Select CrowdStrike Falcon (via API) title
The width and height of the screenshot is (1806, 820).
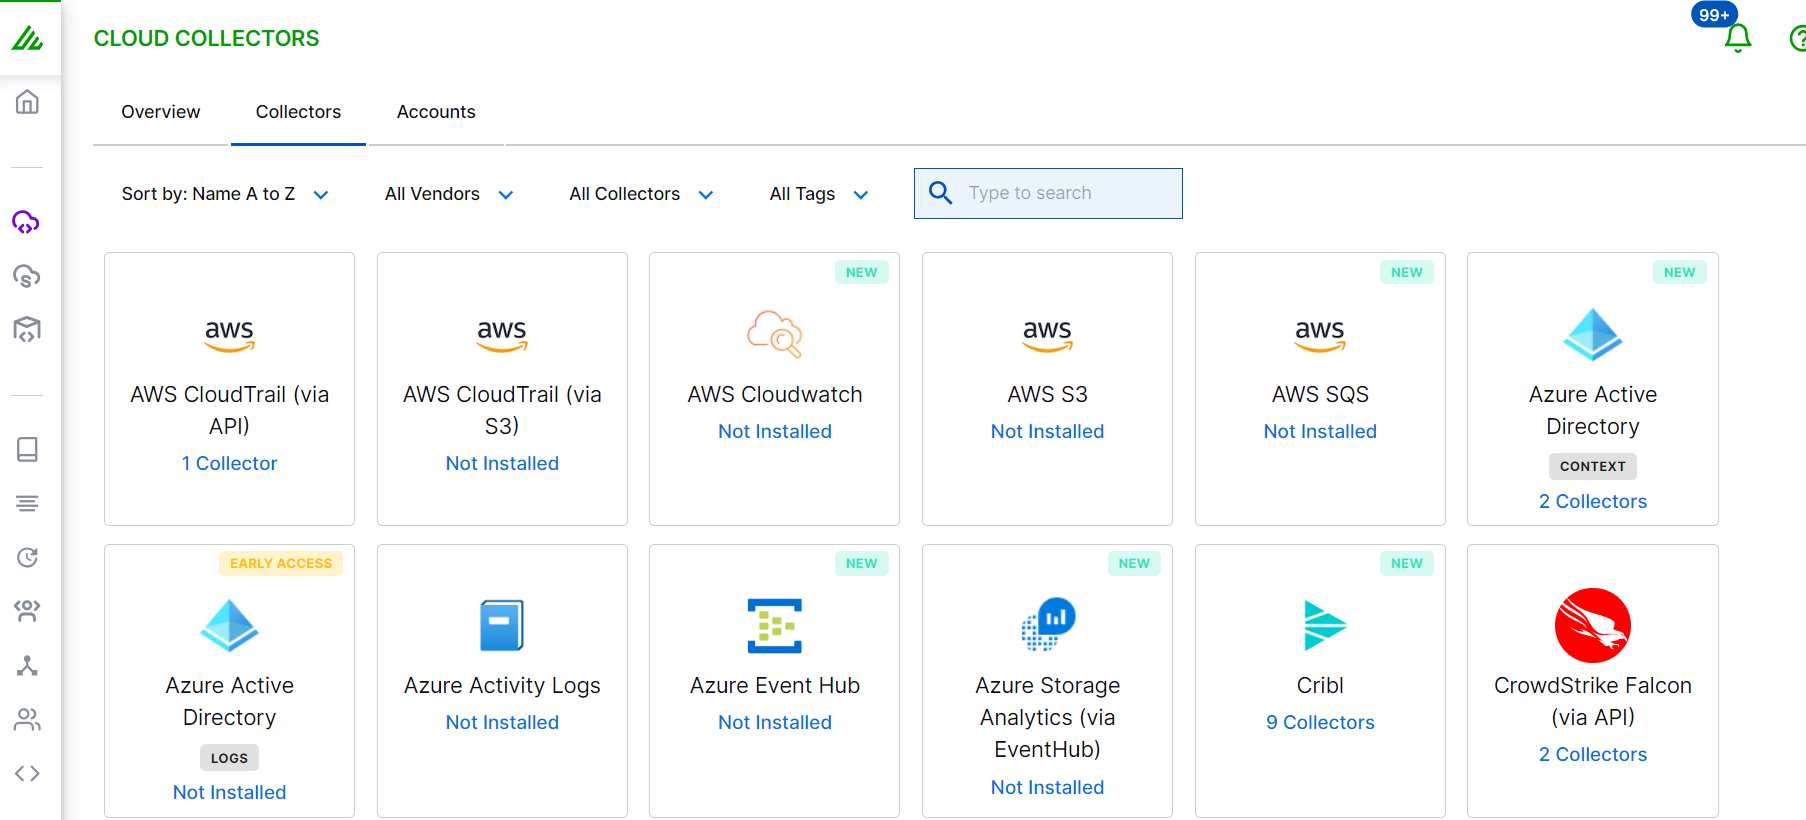(1593, 701)
